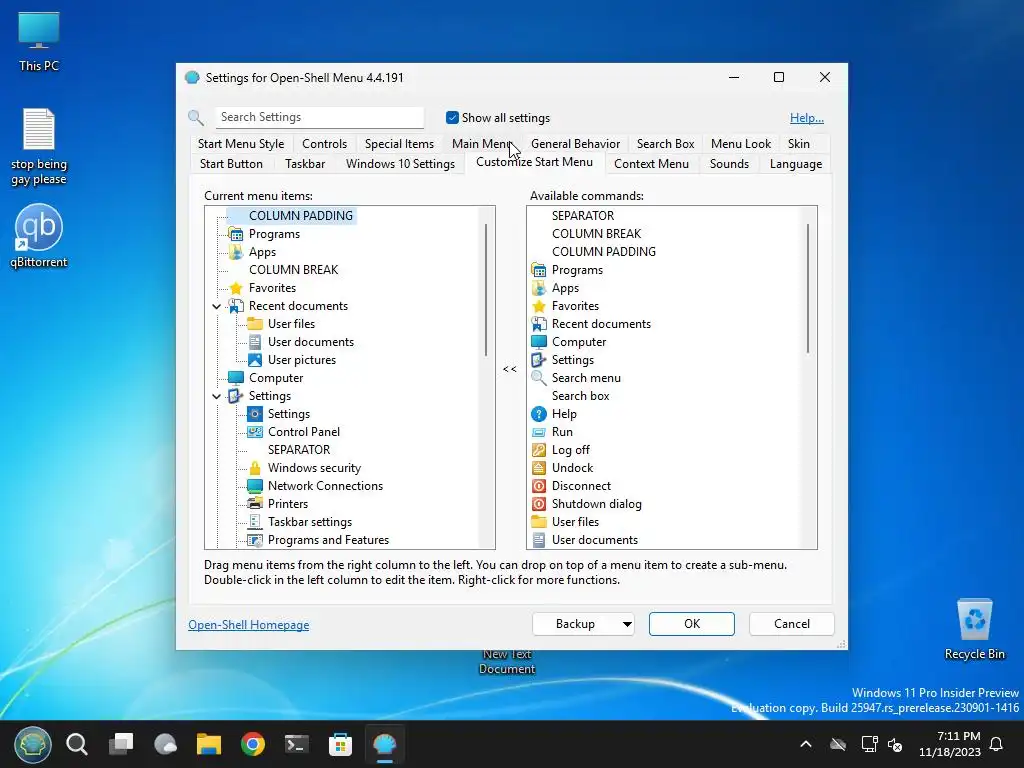Image resolution: width=1024 pixels, height=768 pixels.
Task: Click Disconnect red icon
Action: 539,486
